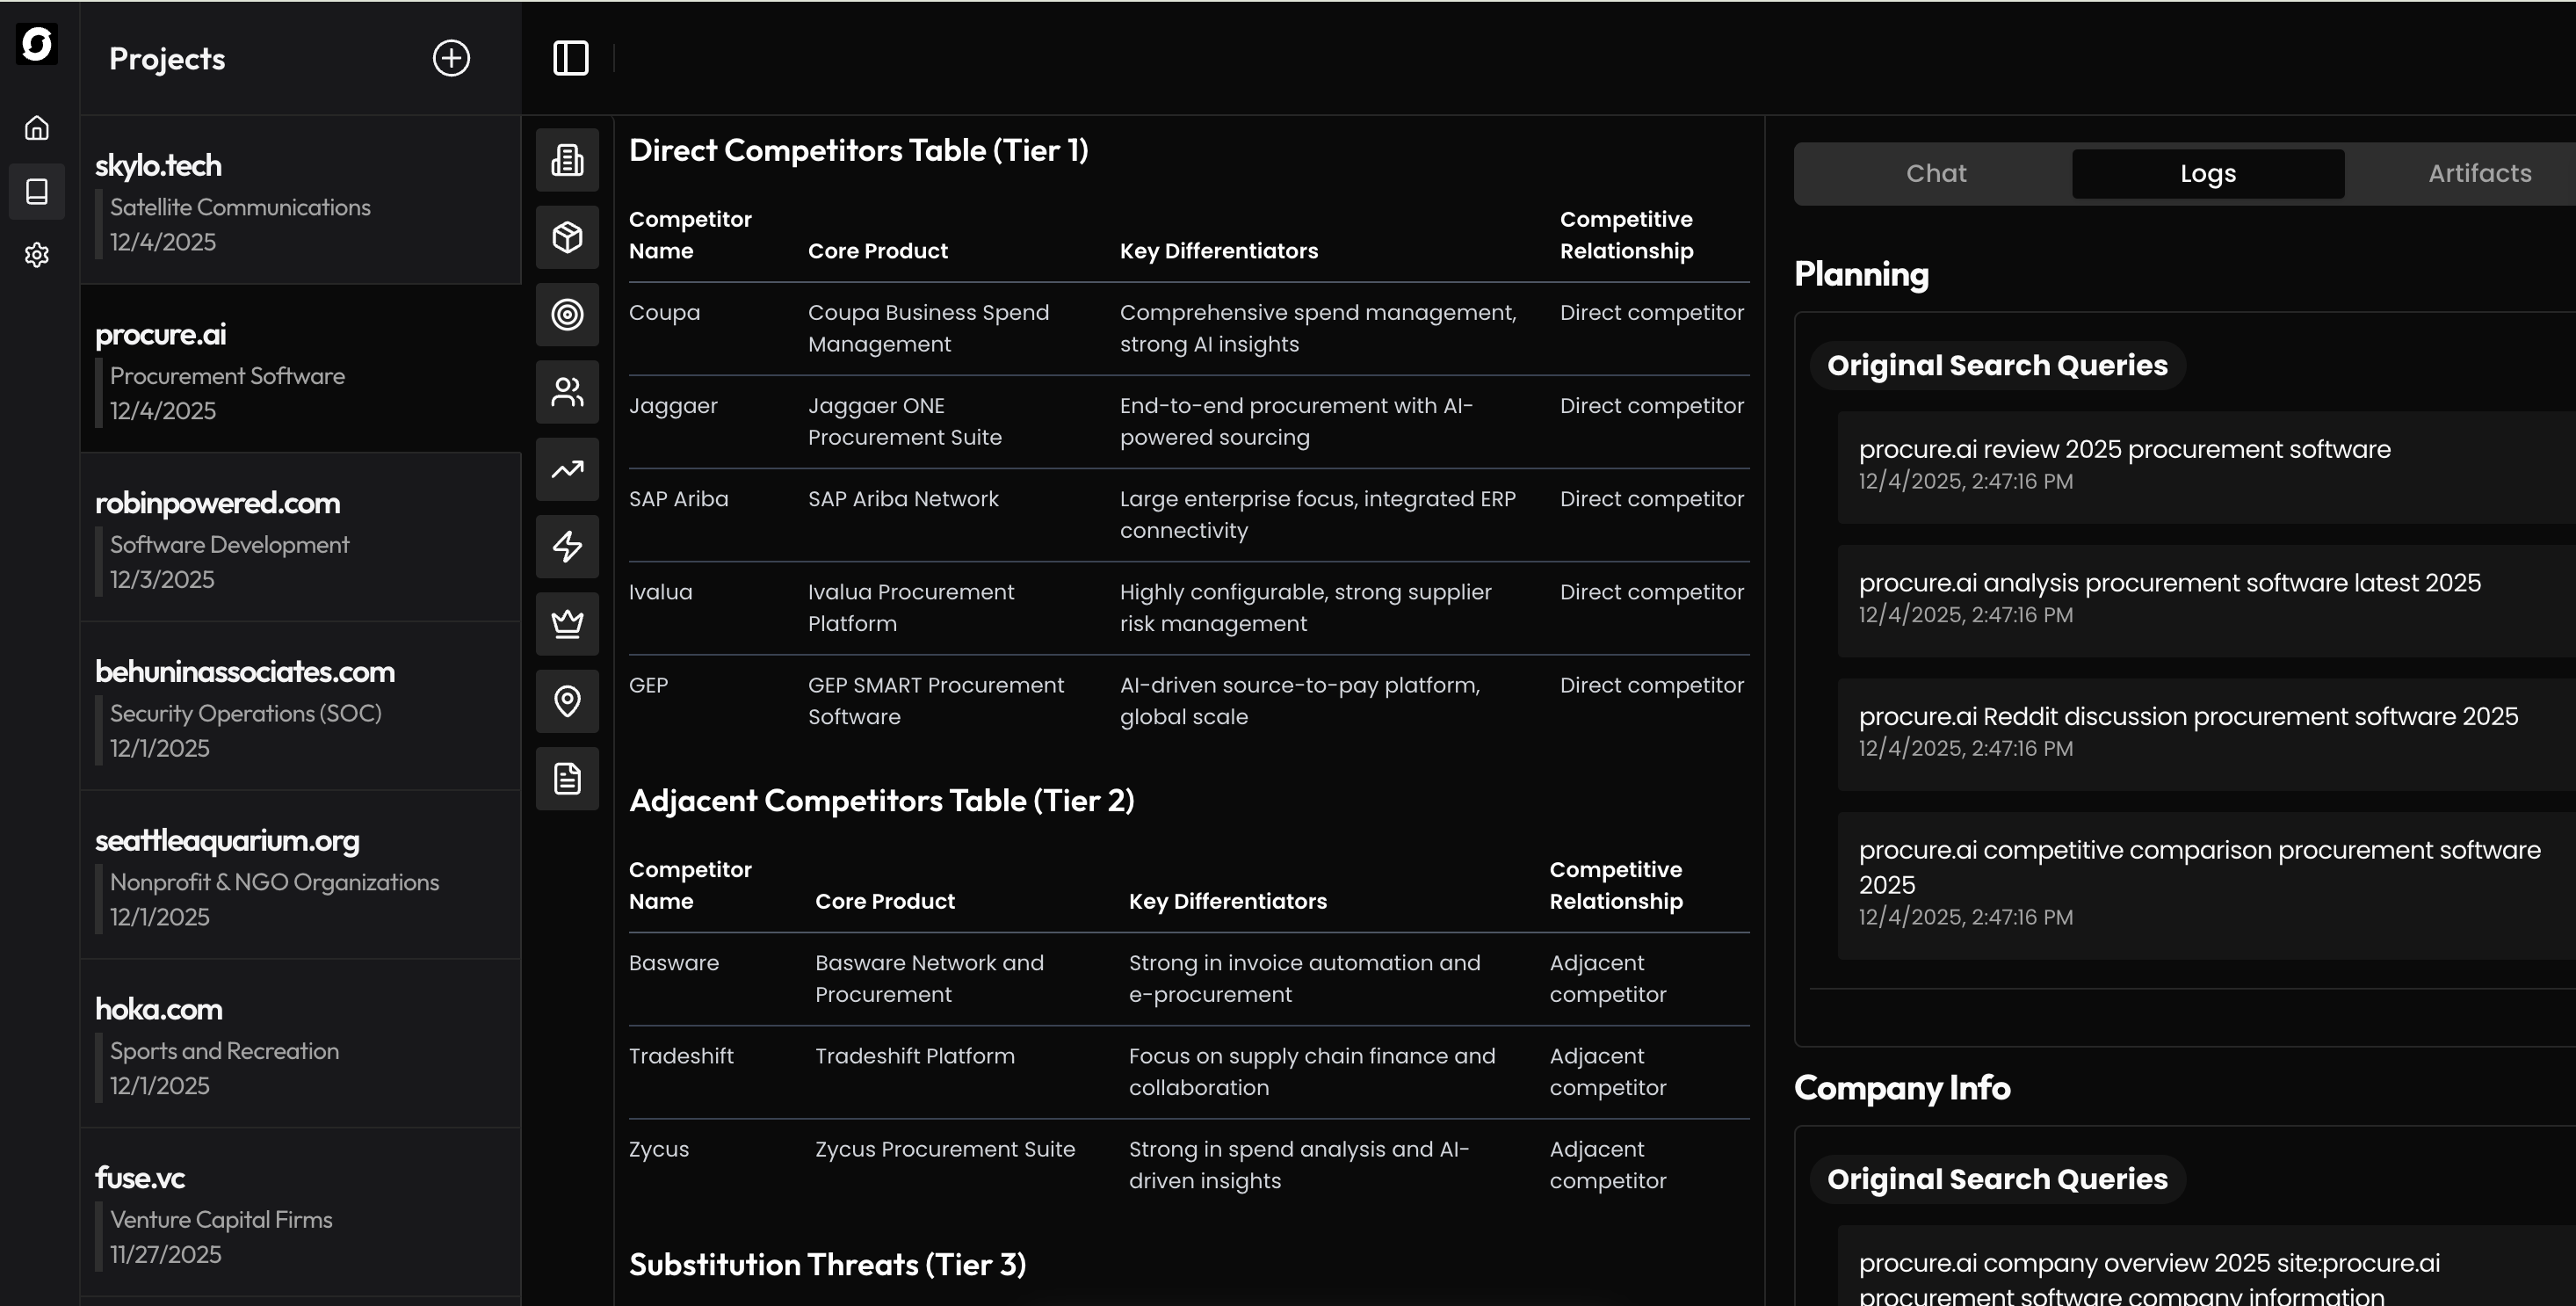Open the lightning bolt section icon
This screenshot has height=1306, width=2576.
[x=567, y=546]
